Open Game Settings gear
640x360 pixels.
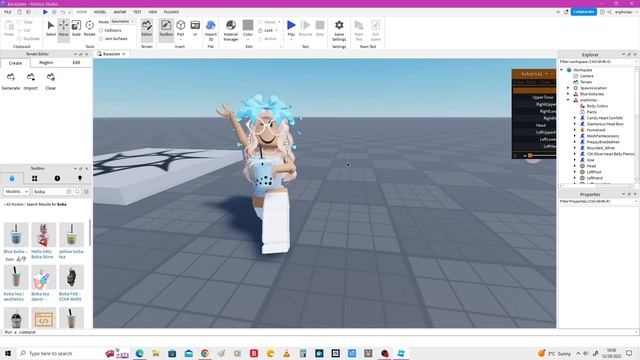point(339,30)
